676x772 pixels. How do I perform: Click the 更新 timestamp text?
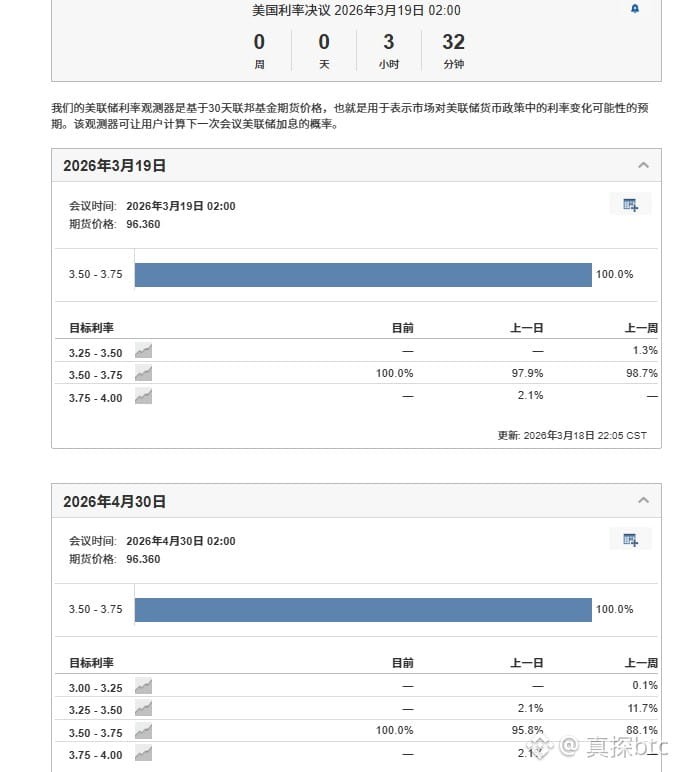[572, 436]
